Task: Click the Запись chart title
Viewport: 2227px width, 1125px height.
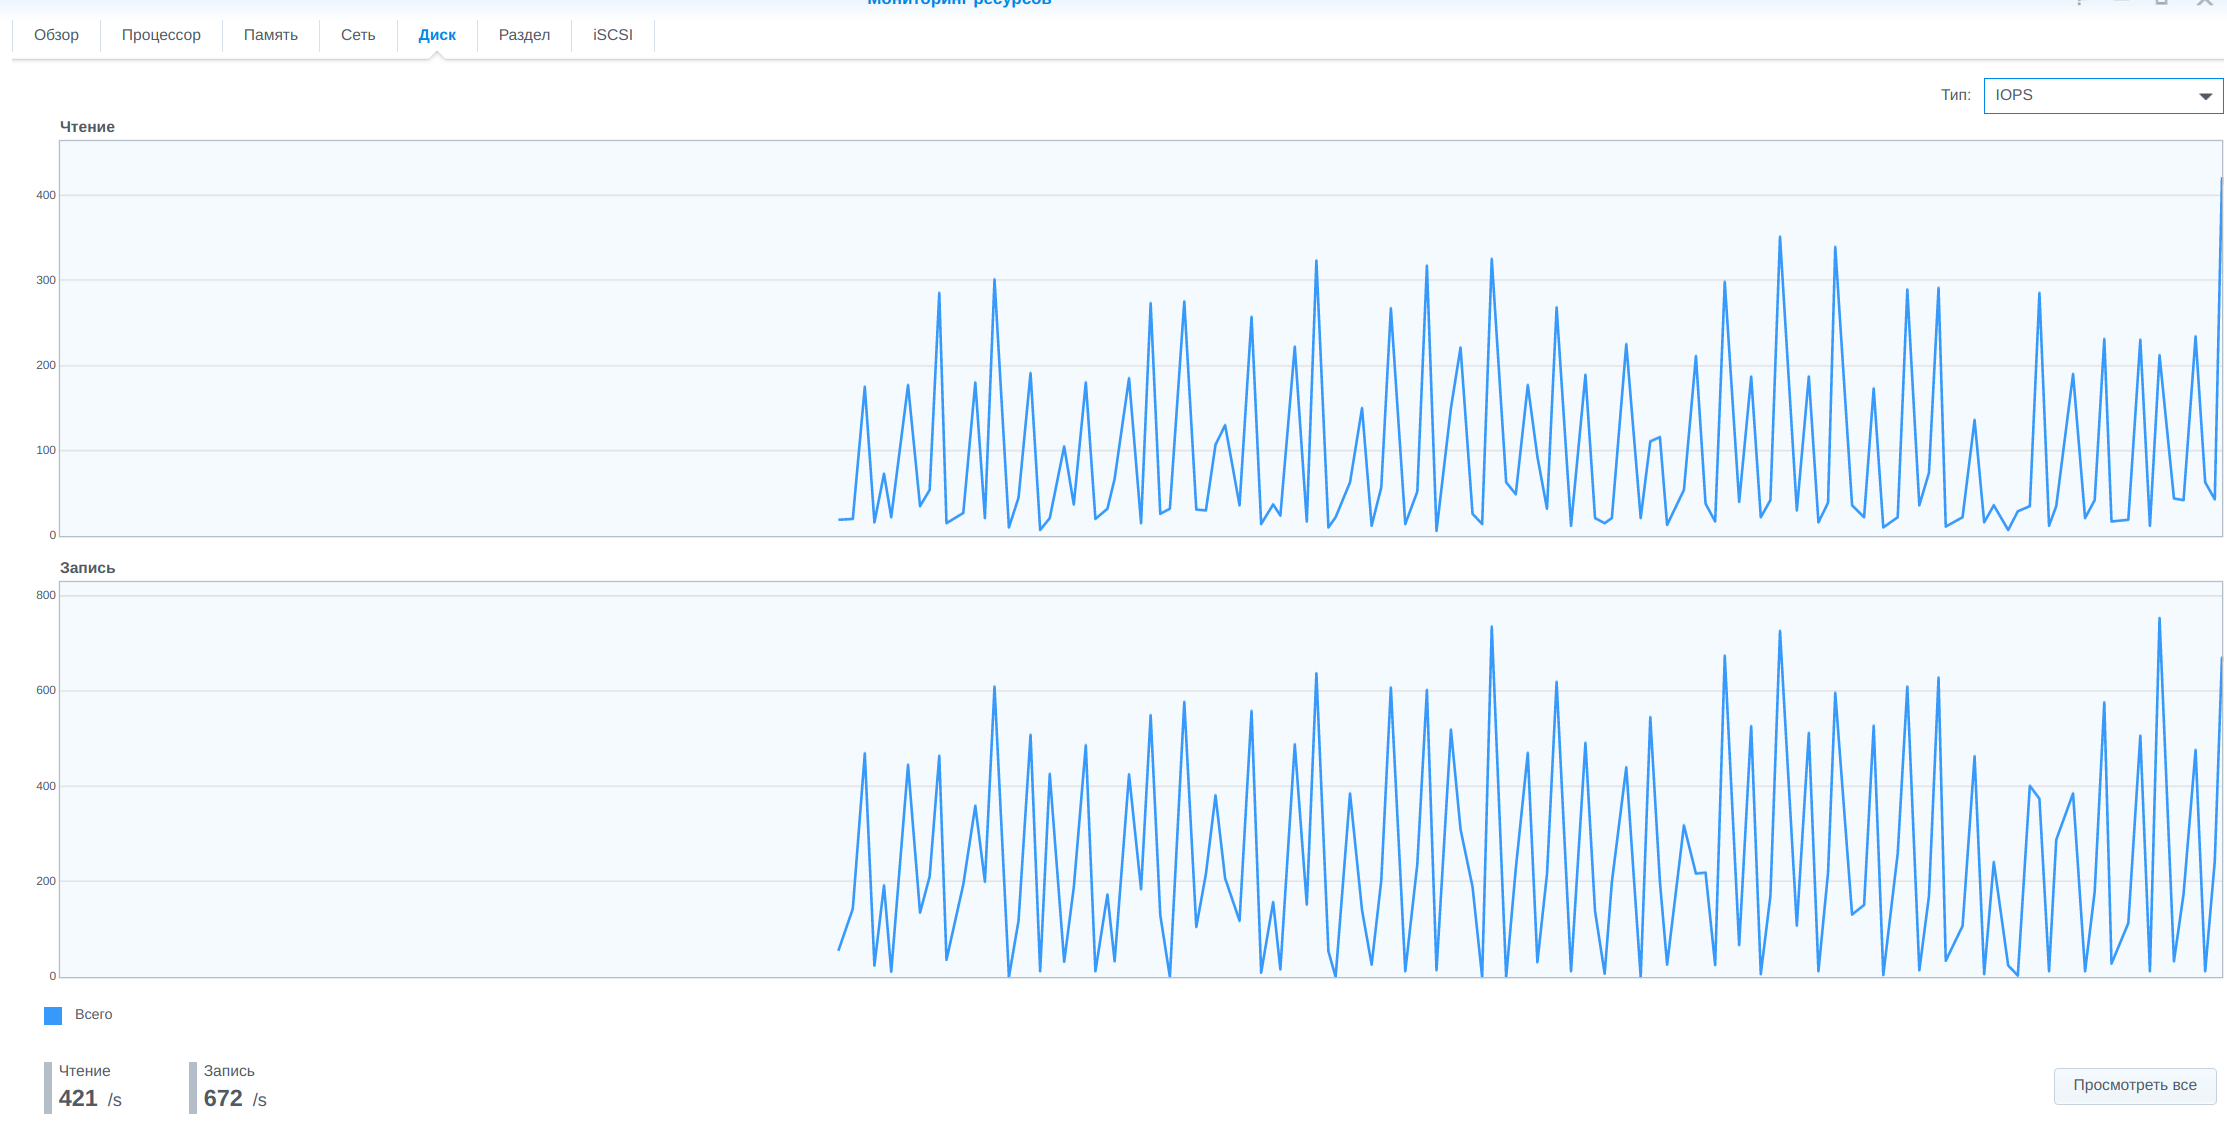Action: [x=88, y=568]
